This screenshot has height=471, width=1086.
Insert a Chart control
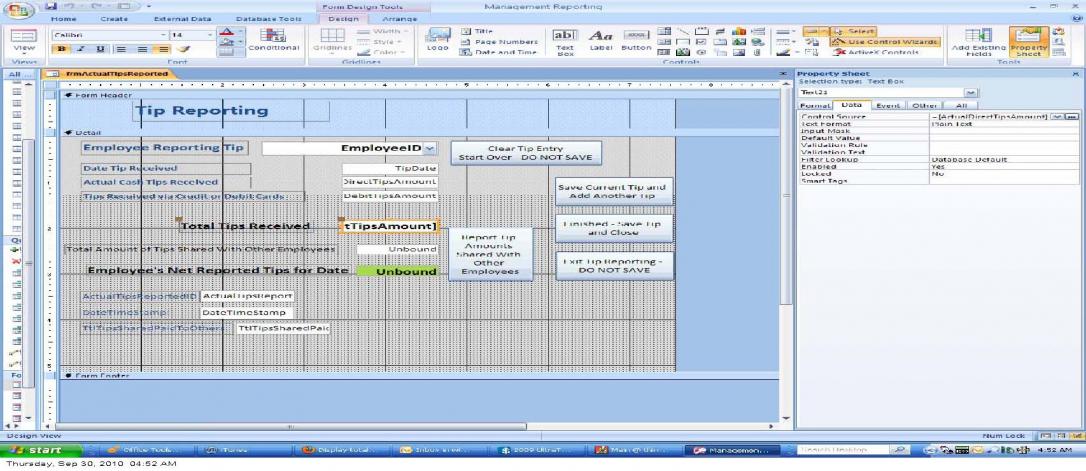[x=739, y=31]
